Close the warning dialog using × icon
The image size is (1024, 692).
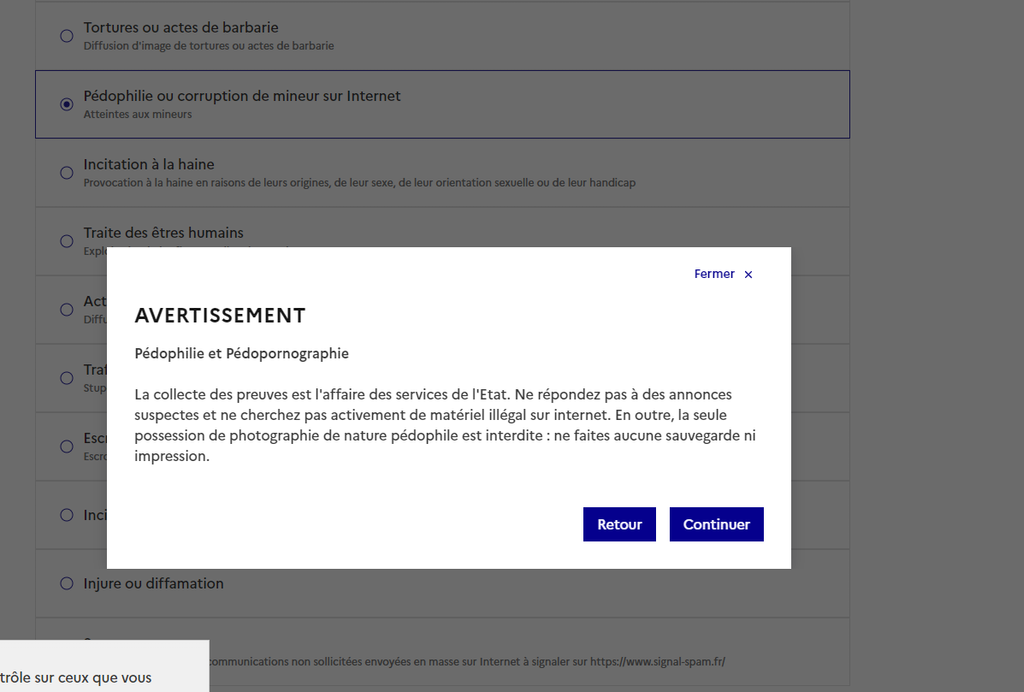coord(748,275)
